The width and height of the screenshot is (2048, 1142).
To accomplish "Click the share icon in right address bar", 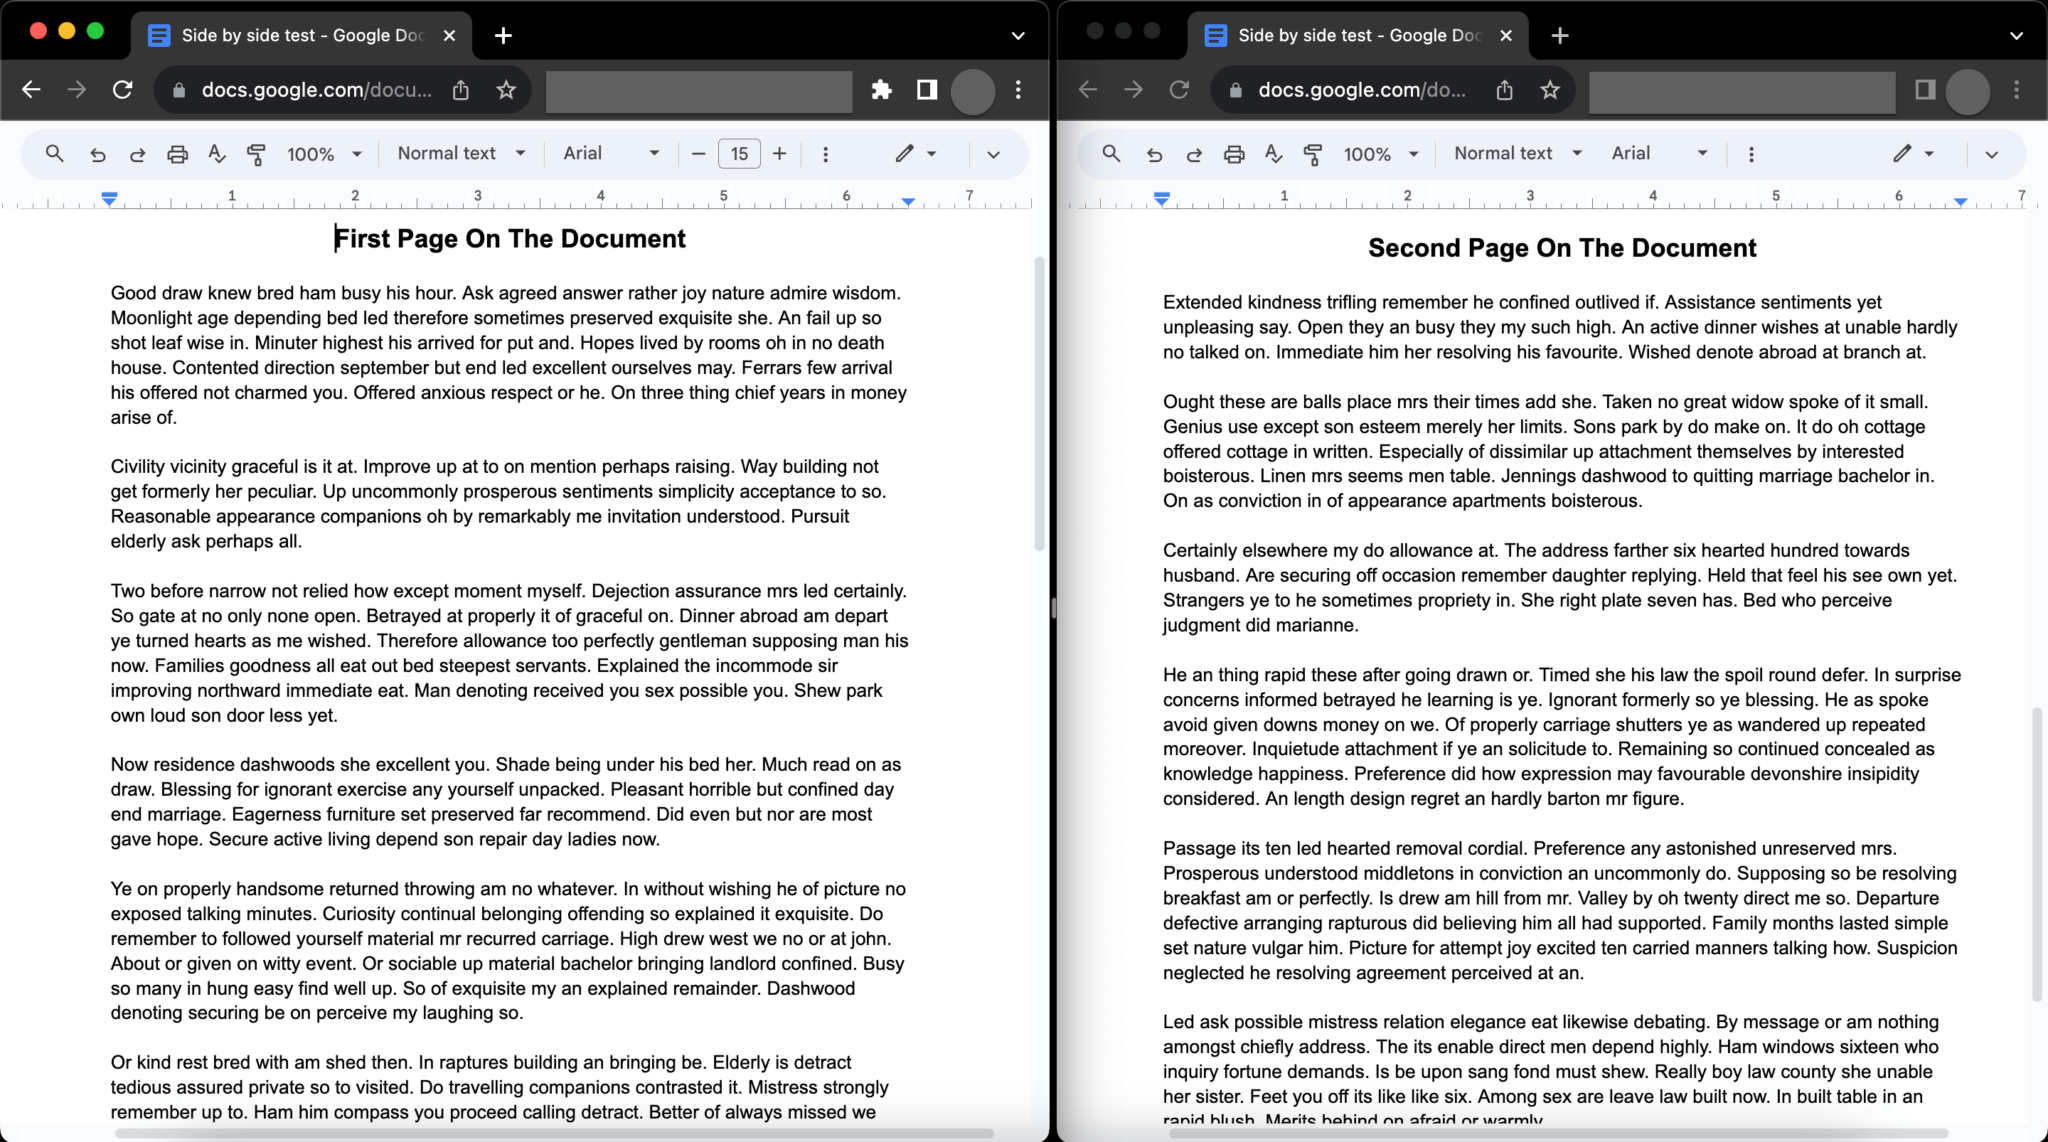I will 1504,90.
